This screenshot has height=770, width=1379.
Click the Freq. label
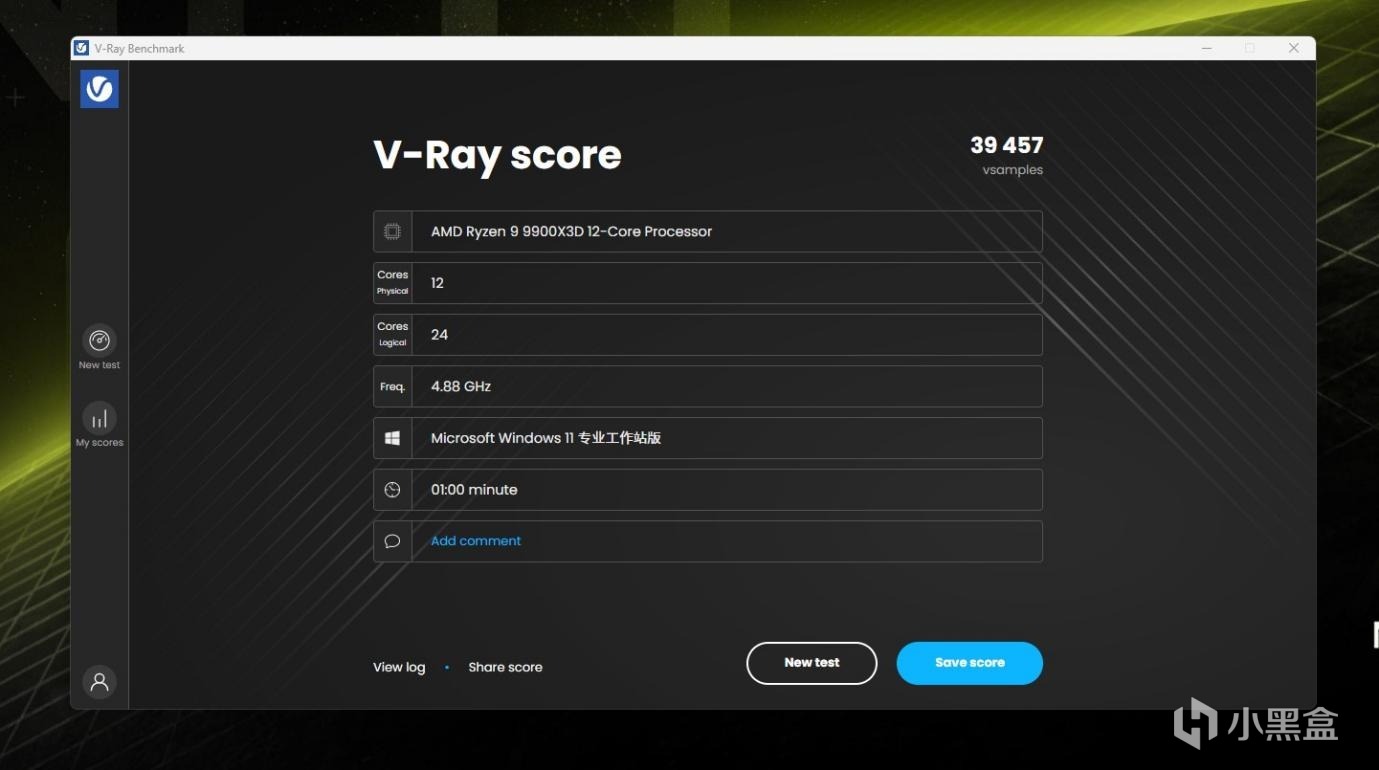(392, 386)
